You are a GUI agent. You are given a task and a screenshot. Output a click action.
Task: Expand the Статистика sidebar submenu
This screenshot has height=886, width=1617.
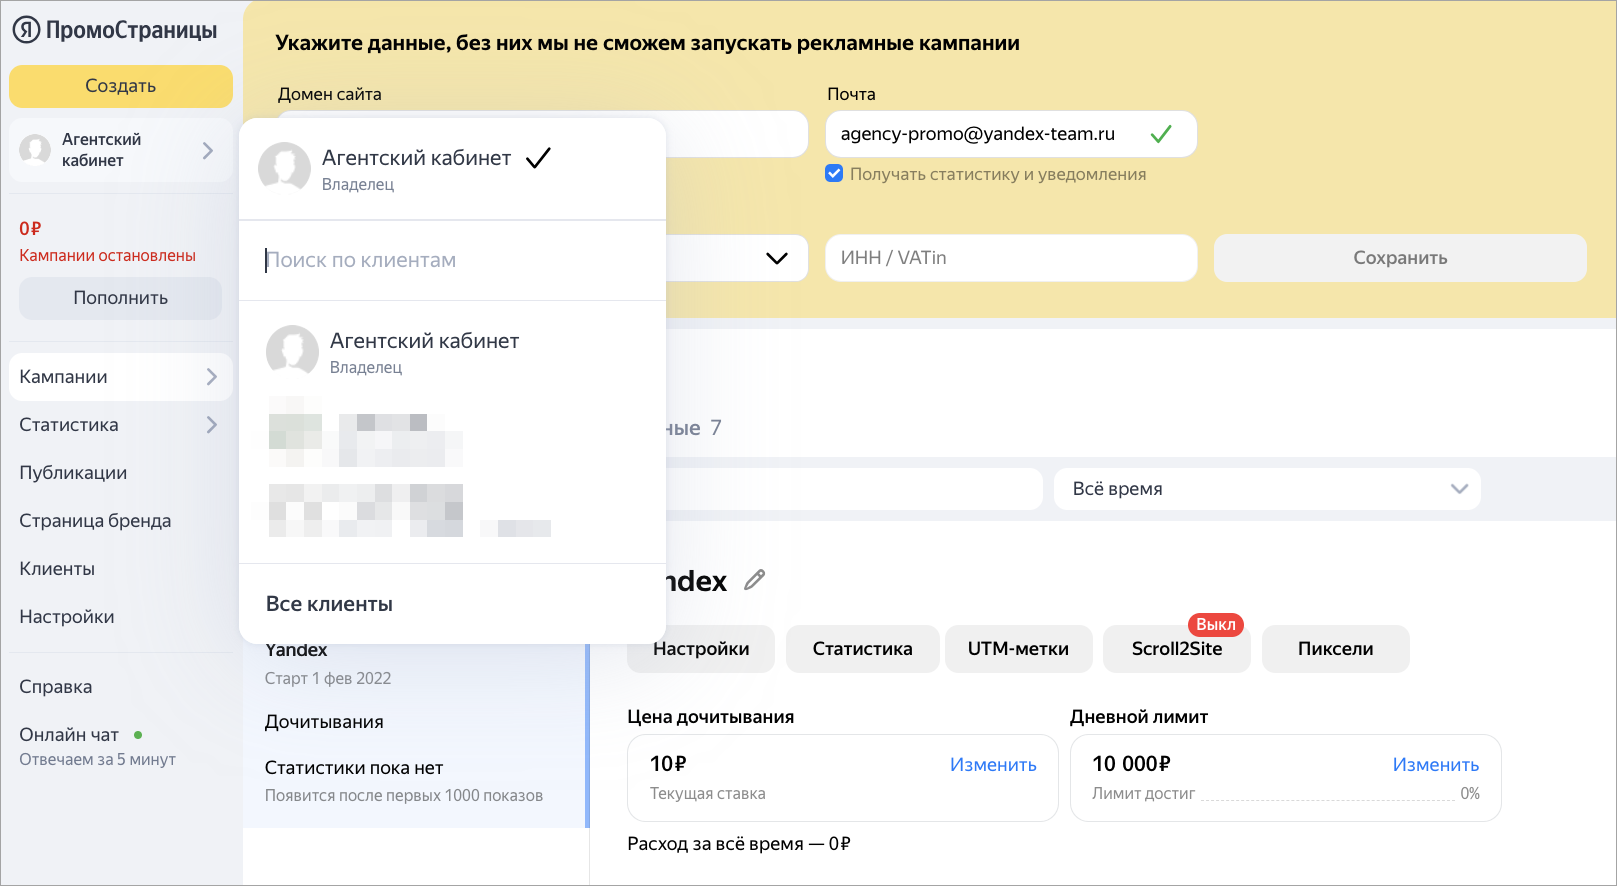pos(211,425)
